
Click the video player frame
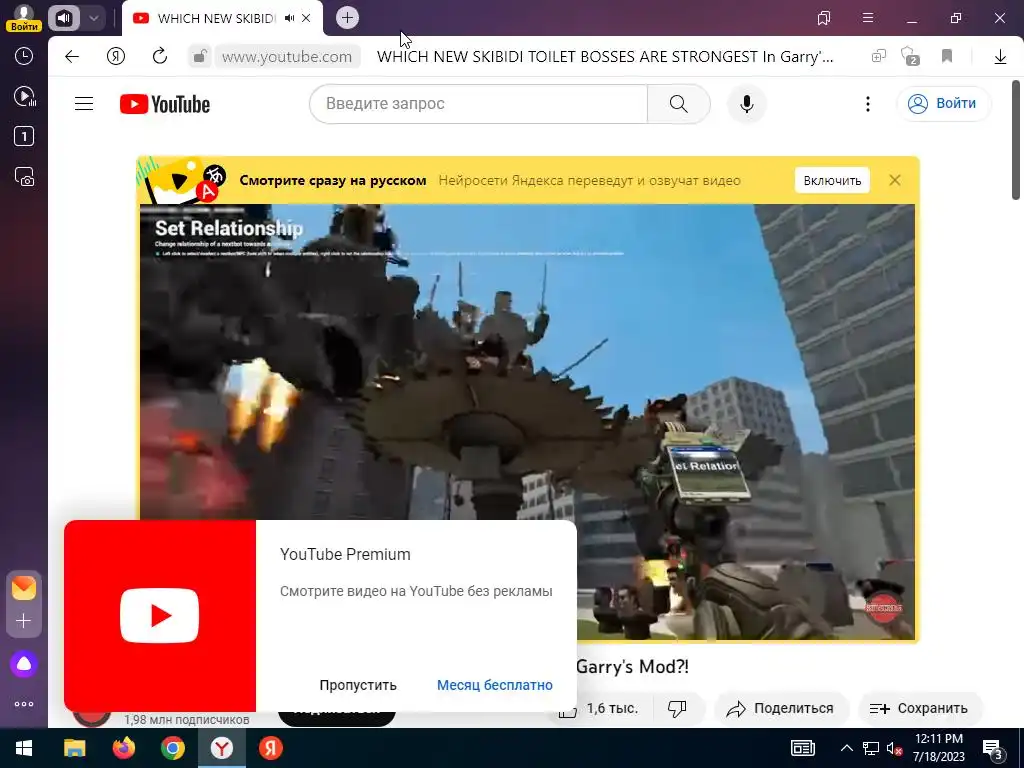(527, 422)
